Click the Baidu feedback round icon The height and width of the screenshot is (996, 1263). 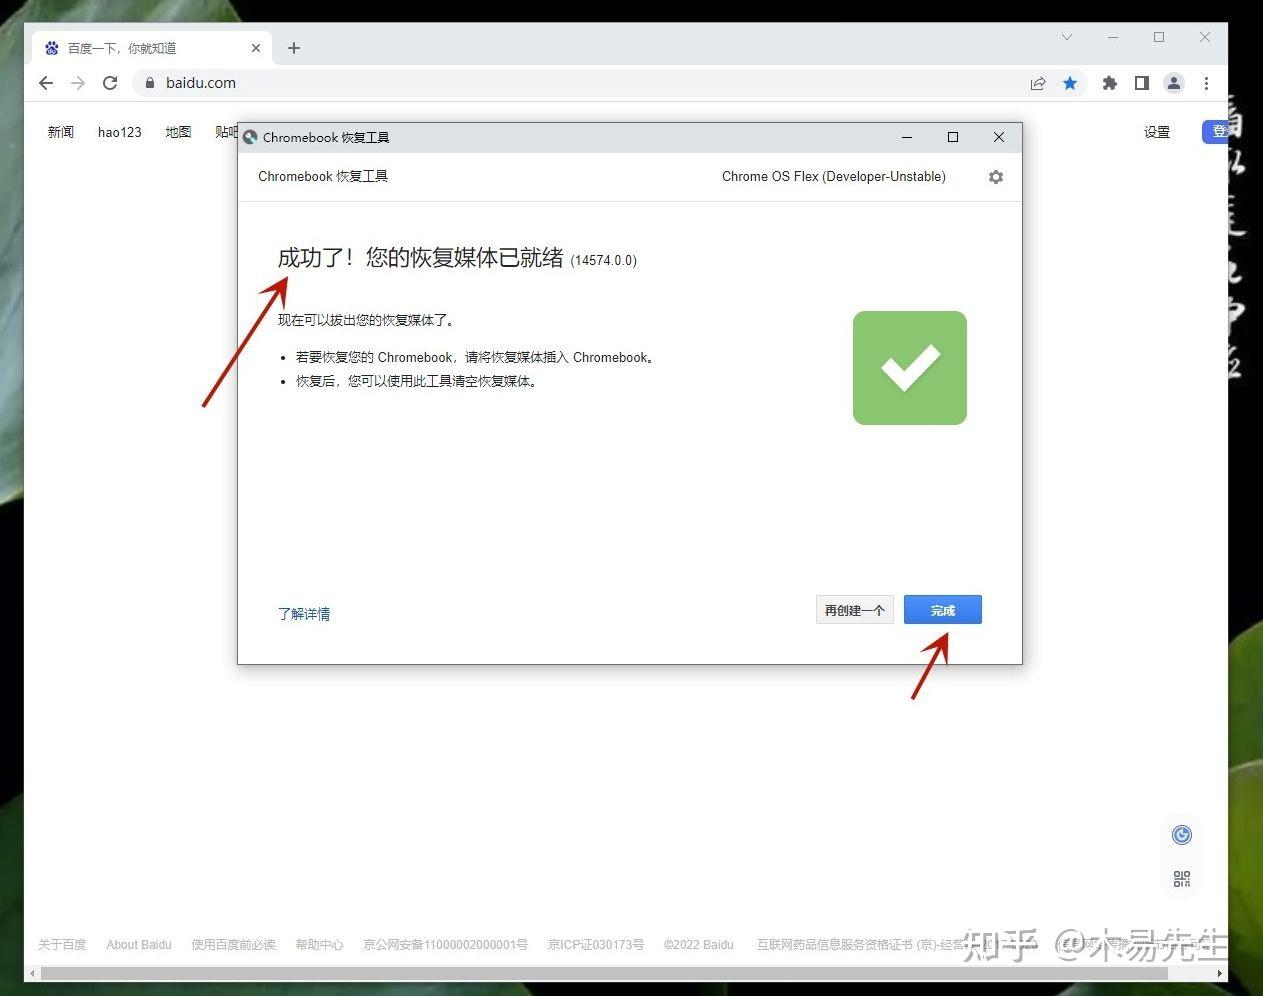click(x=1182, y=835)
